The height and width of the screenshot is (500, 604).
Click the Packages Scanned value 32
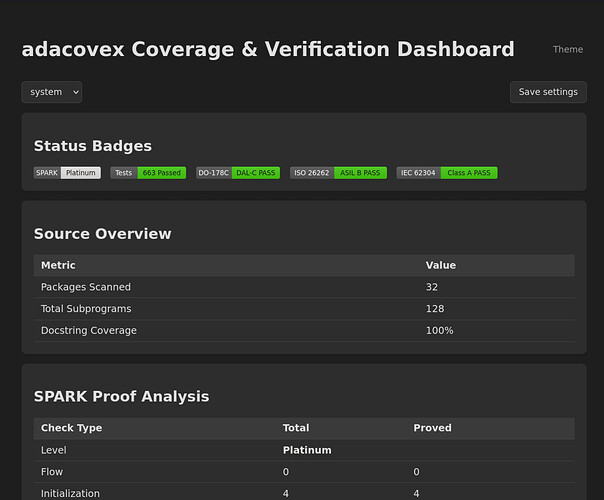tap(432, 287)
